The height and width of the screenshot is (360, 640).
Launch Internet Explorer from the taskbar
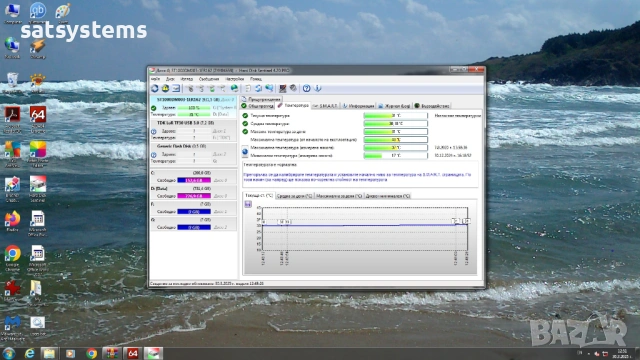(x=29, y=353)
